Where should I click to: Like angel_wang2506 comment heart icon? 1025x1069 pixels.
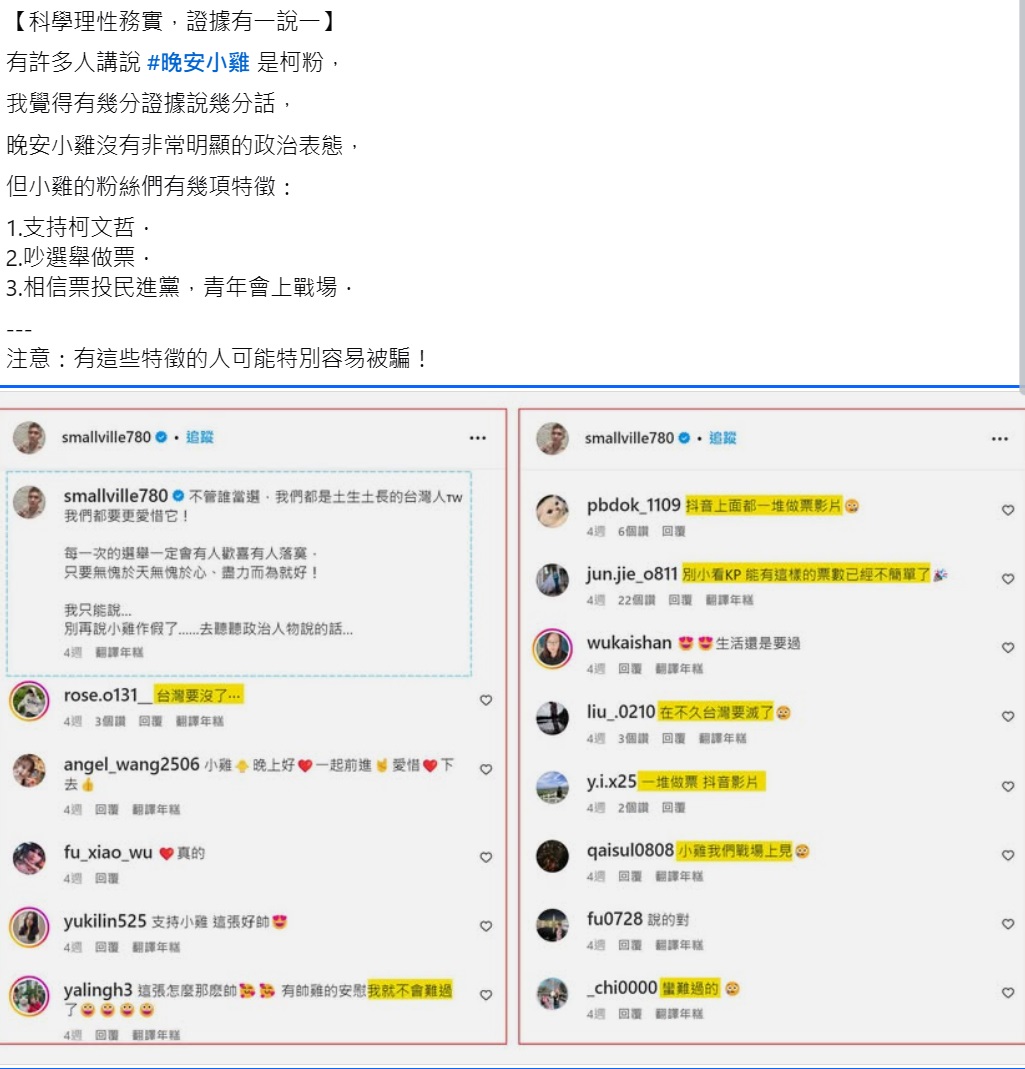click(x=486, y=769)
